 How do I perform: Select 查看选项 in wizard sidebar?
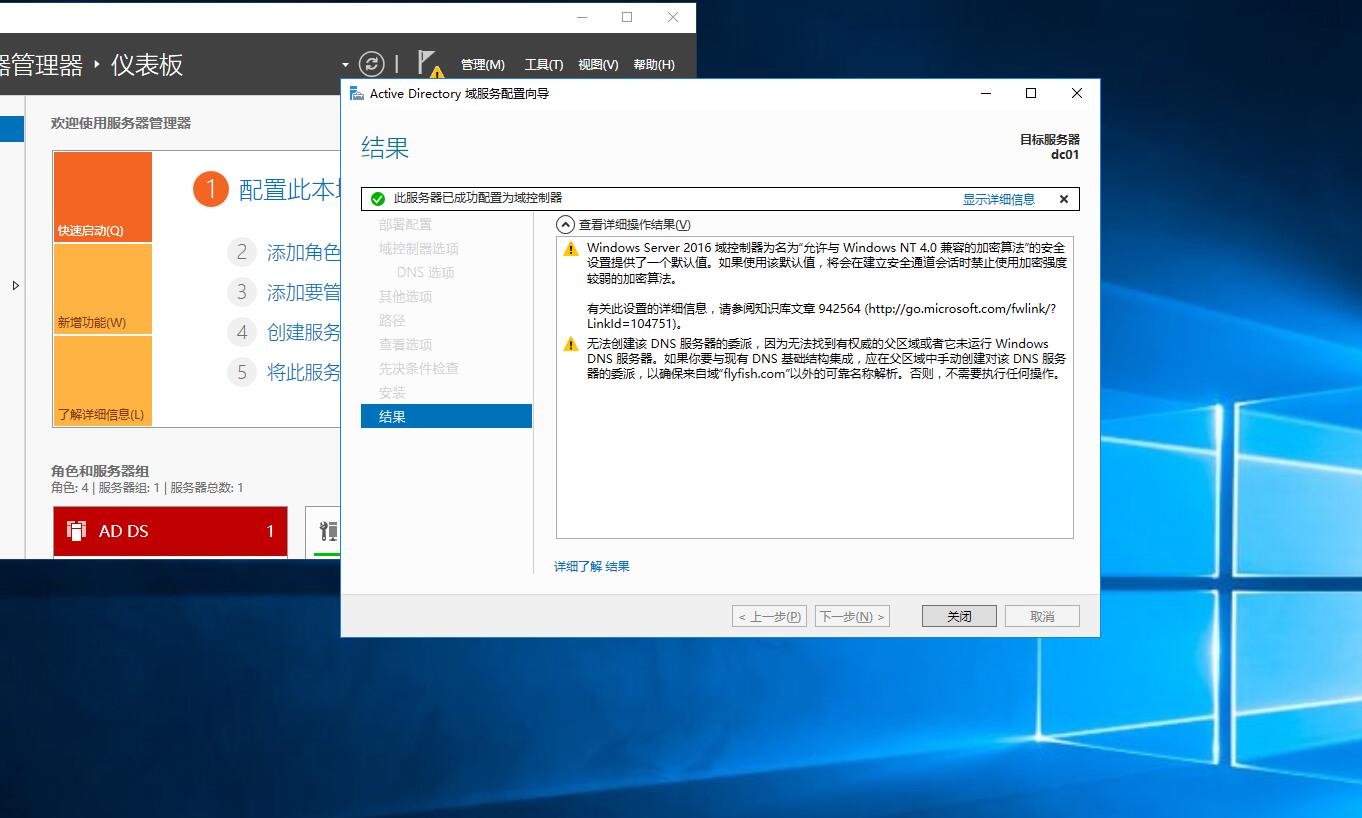(x=405, y=344)
